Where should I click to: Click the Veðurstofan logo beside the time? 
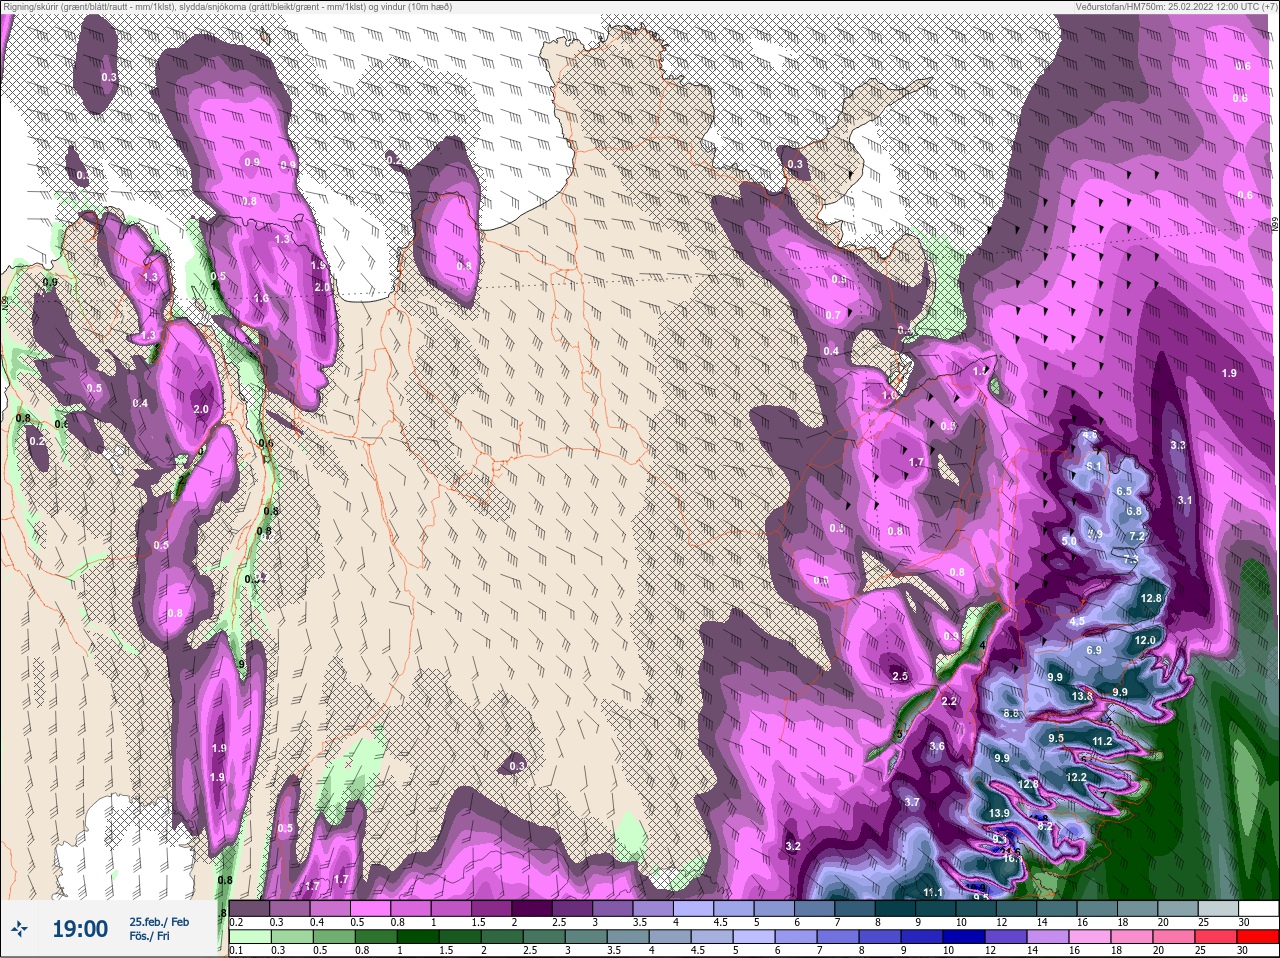click(20, 929)
